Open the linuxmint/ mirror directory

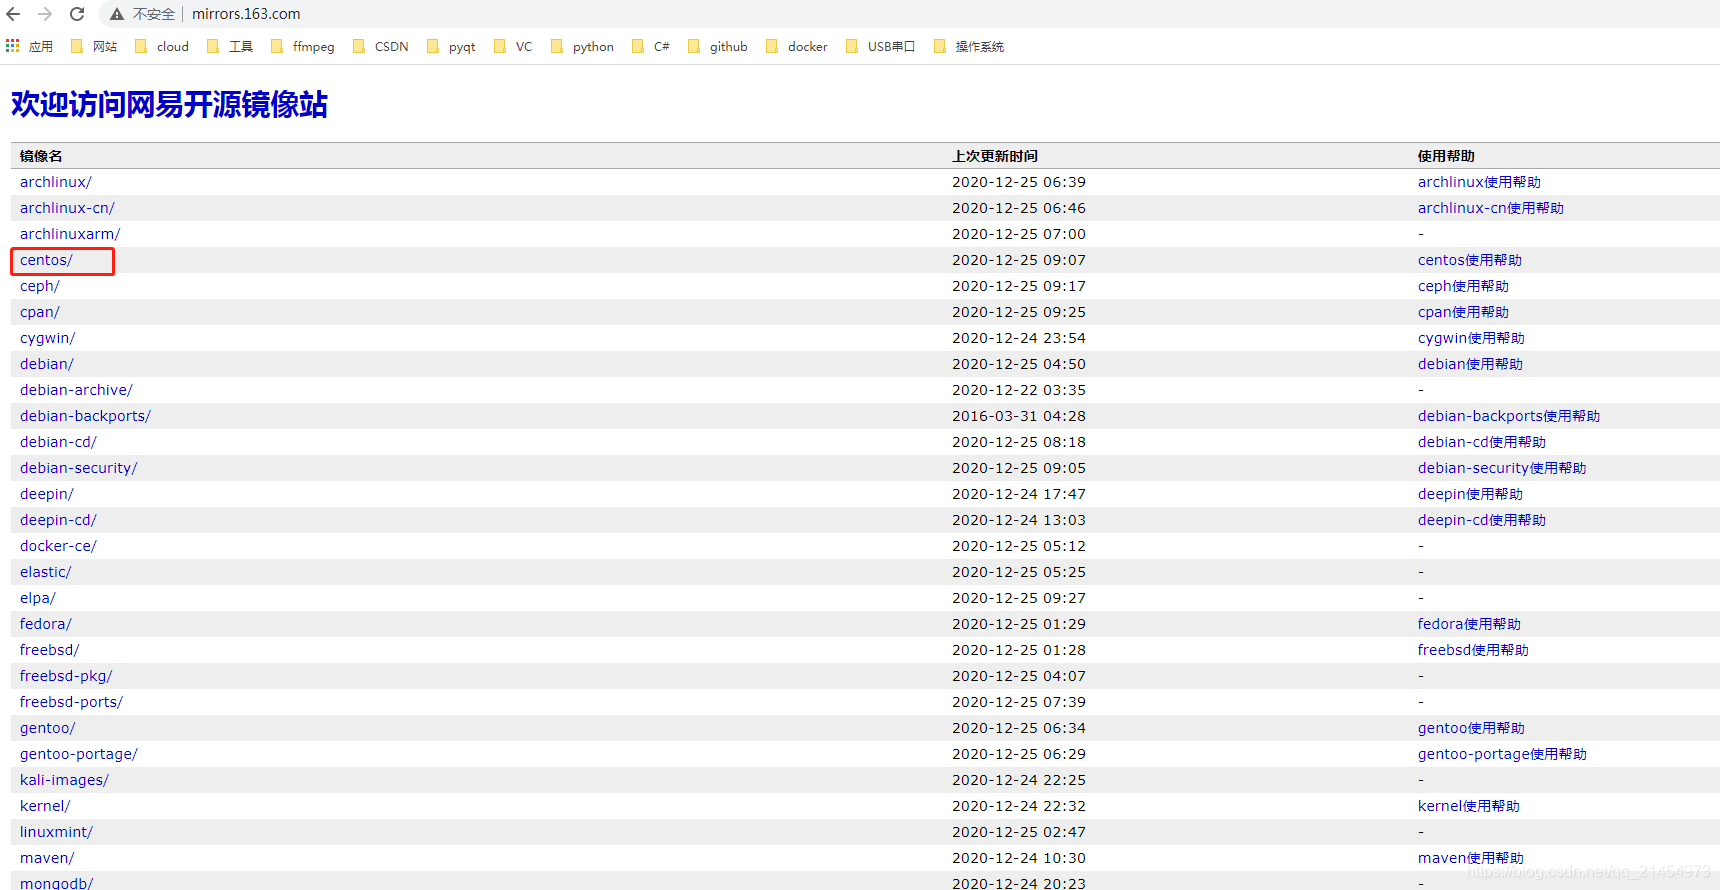click(x=56, y=832)
